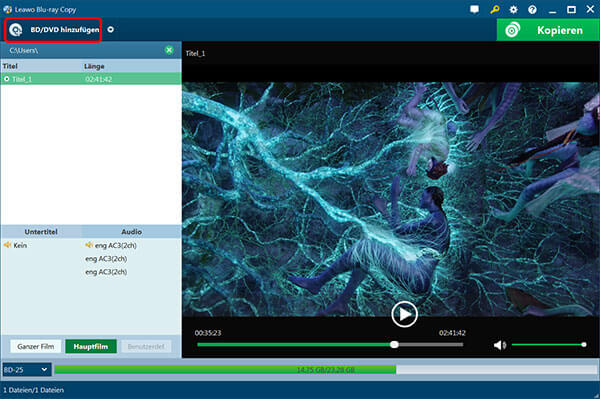600x399 pixels.
Task: Select the first eng AC3(2ch) audio track
Action: click(x=116, y=245)
